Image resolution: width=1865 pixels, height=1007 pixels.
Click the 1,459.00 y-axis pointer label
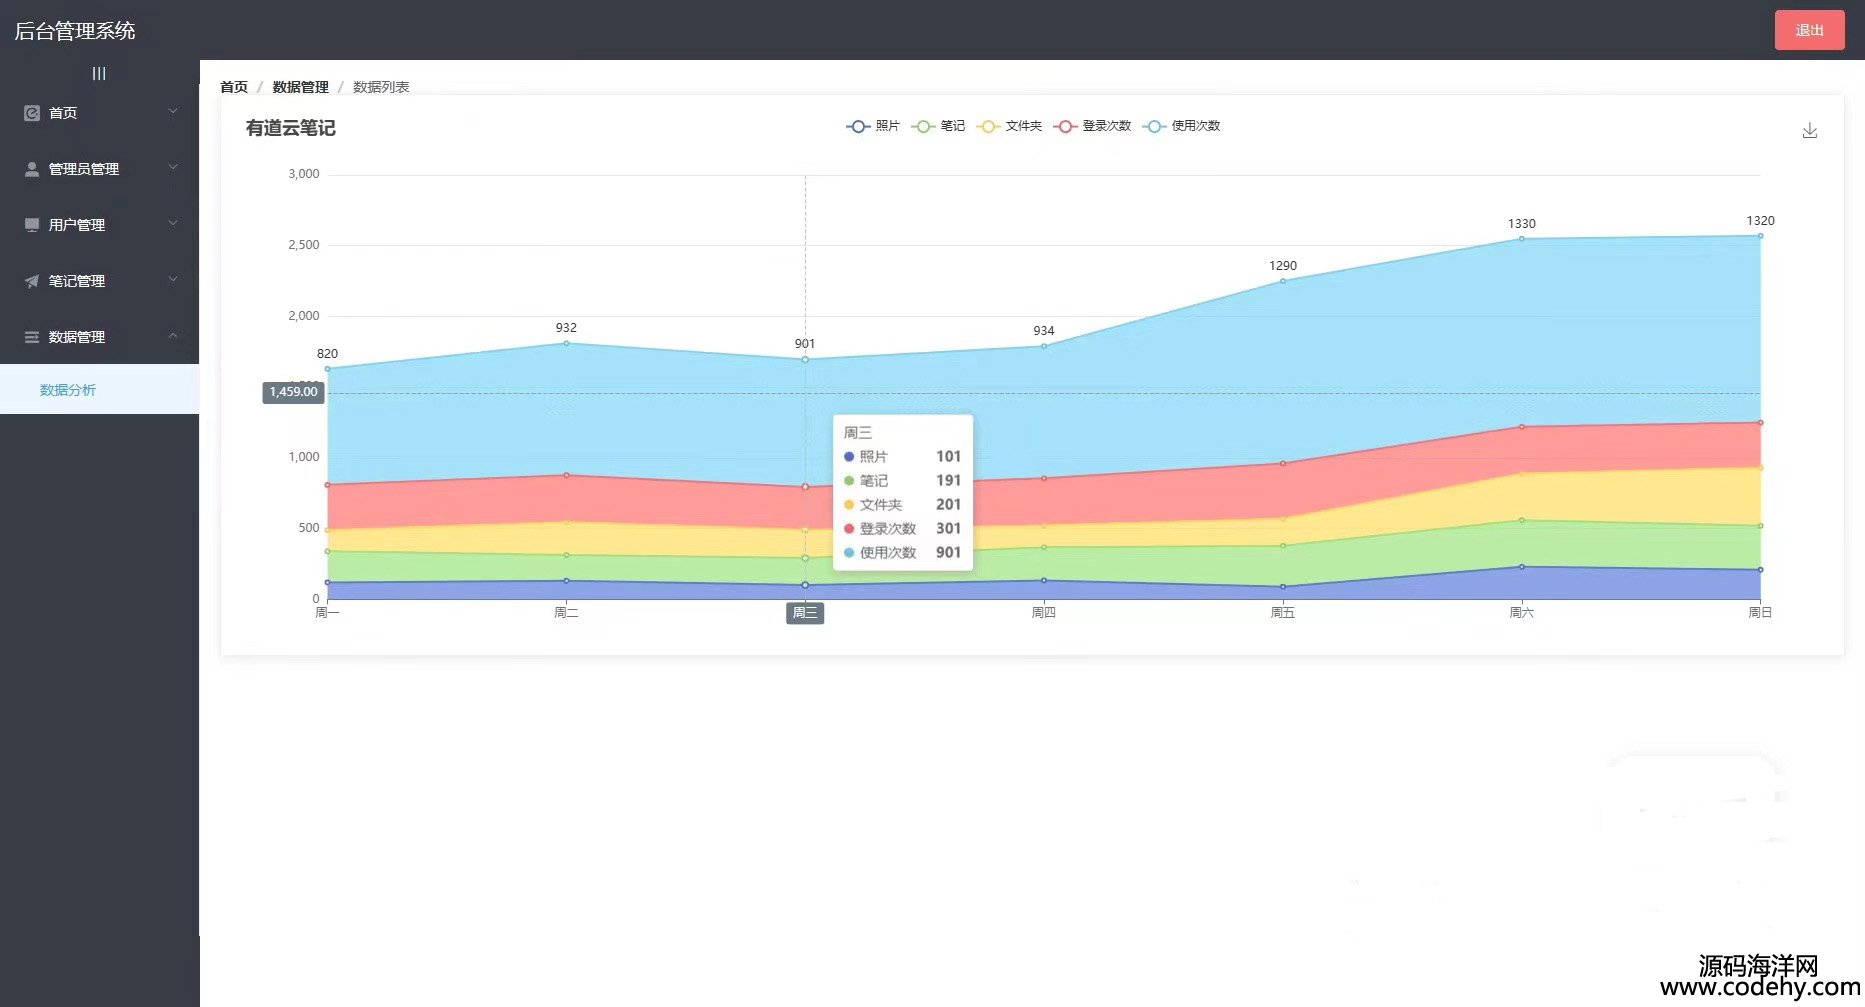(x=293, y=392)
